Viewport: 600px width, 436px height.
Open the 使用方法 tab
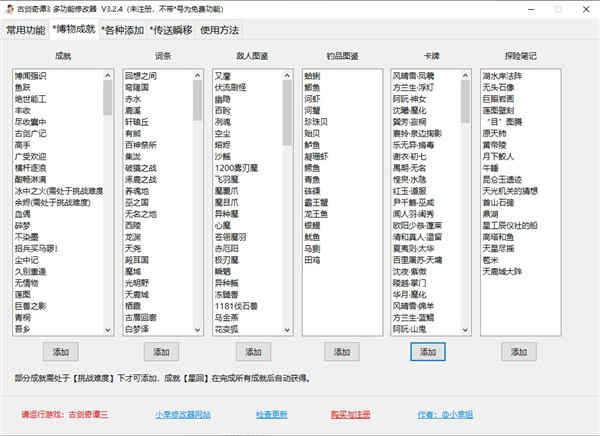(220, 30)
